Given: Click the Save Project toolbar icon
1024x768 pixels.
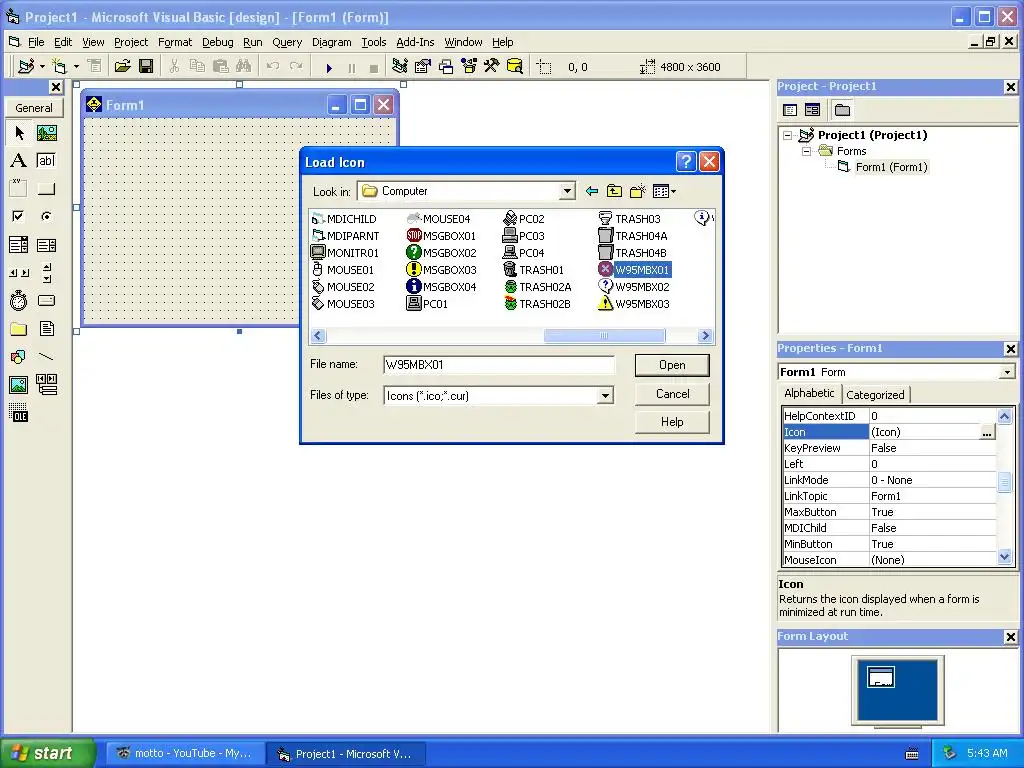Looking at the screenshot, I should point(146,67).
